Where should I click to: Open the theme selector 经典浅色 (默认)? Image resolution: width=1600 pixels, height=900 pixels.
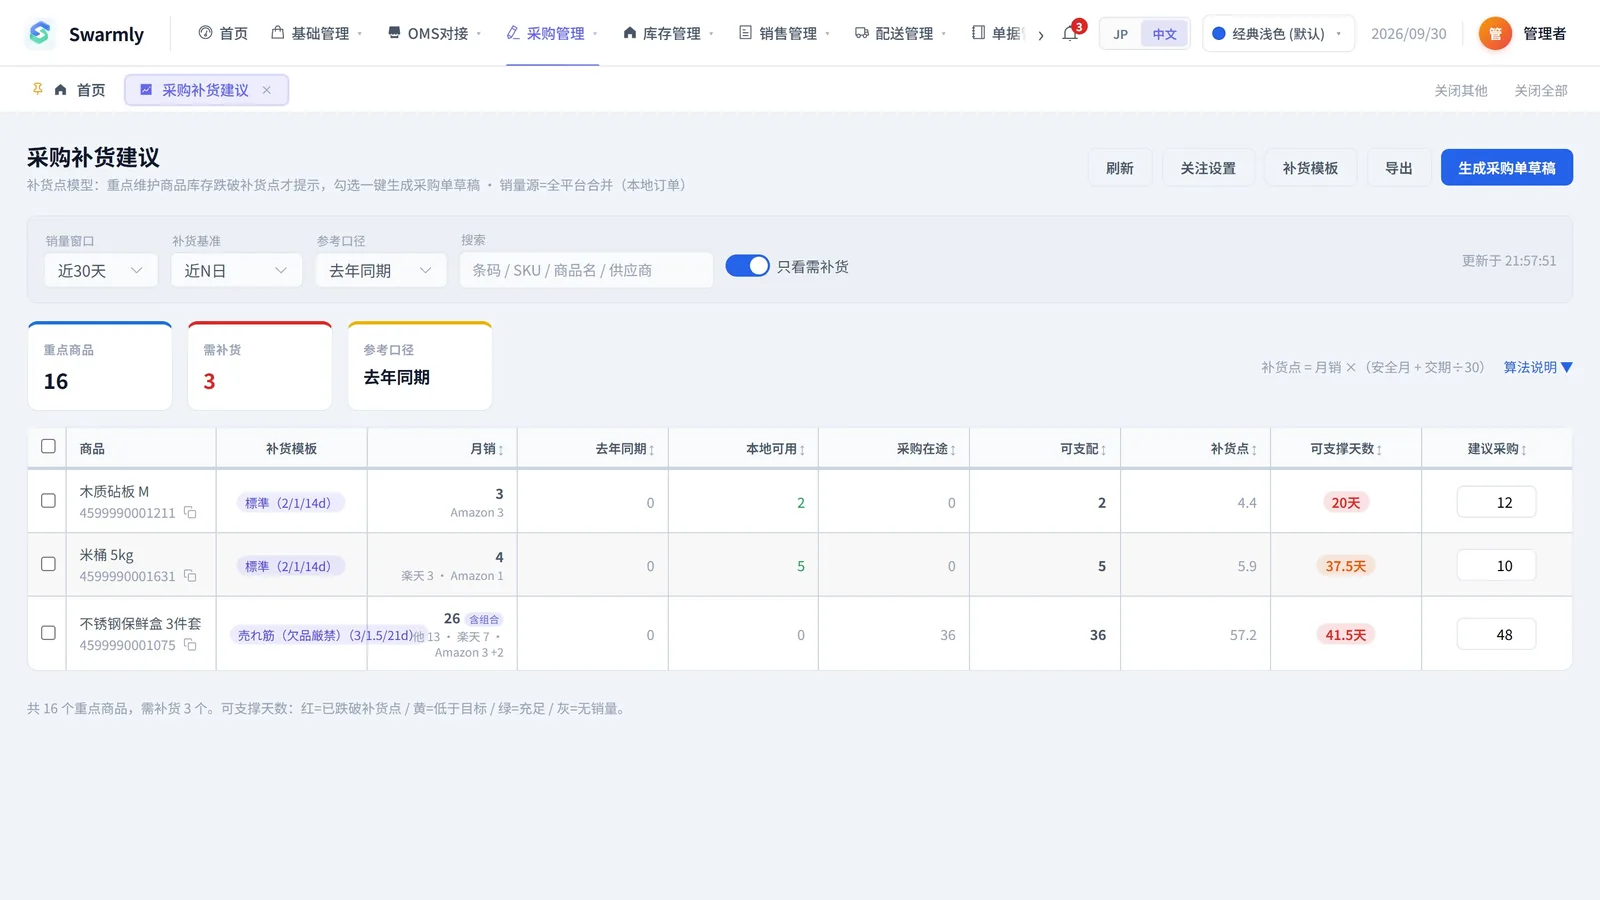pyautogui.click(x=1278, y=33)
